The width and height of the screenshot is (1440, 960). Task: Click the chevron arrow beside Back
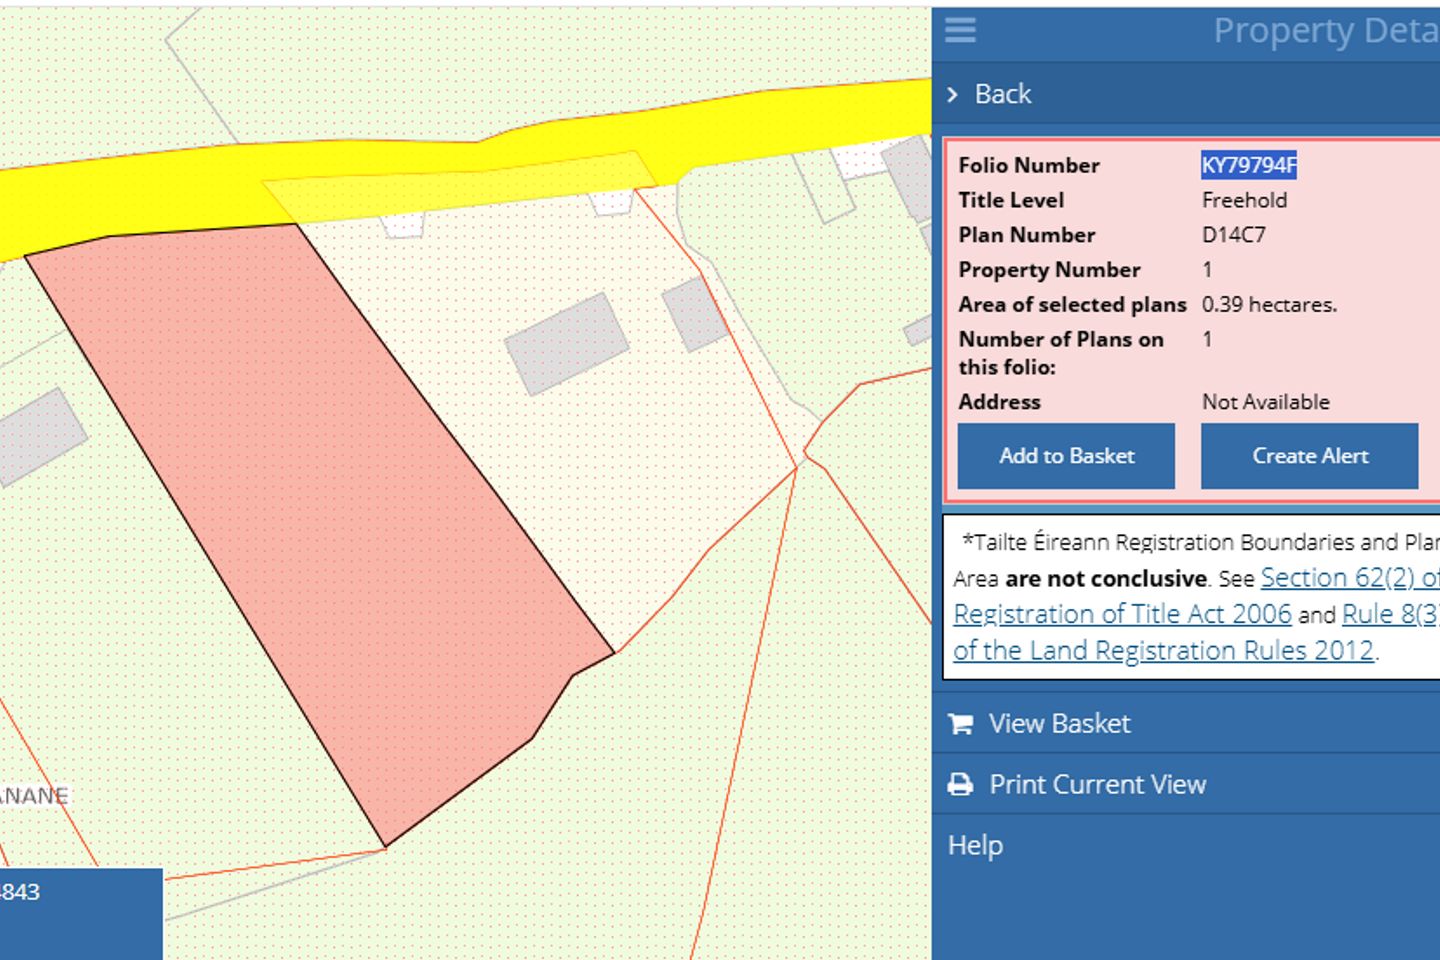click(952, 95)
